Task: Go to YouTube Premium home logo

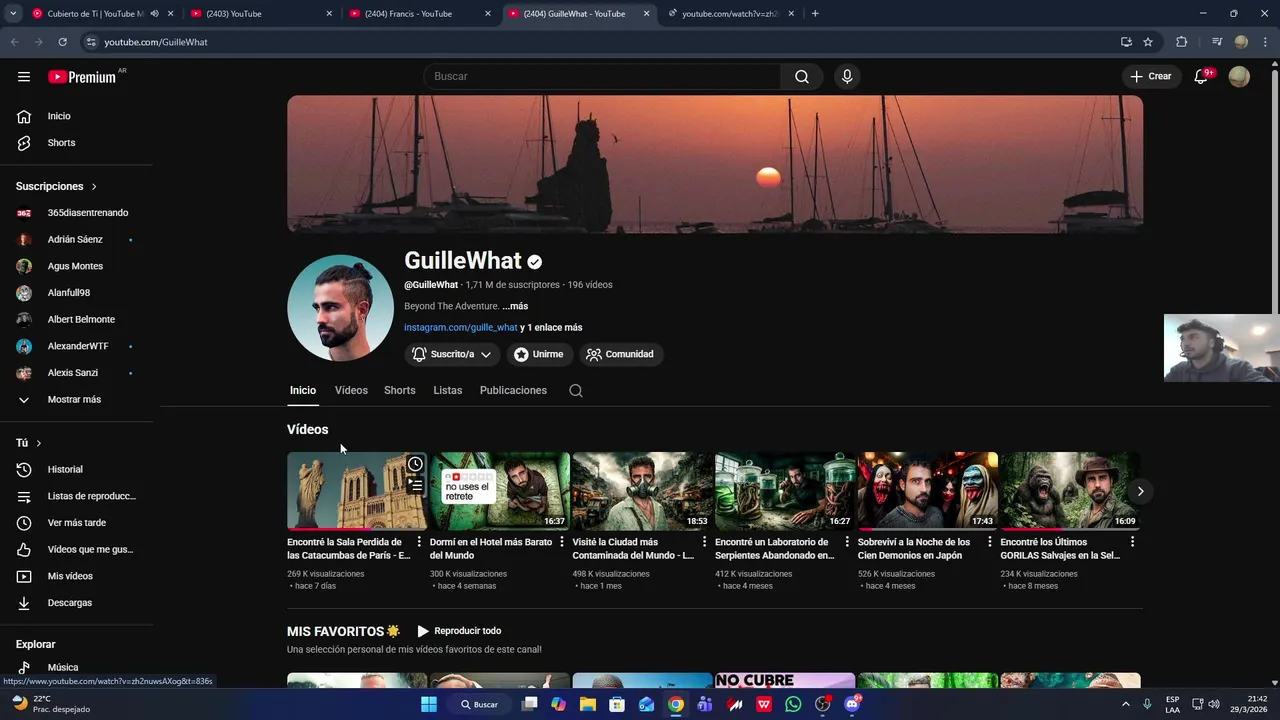Action: click(82, 77)
